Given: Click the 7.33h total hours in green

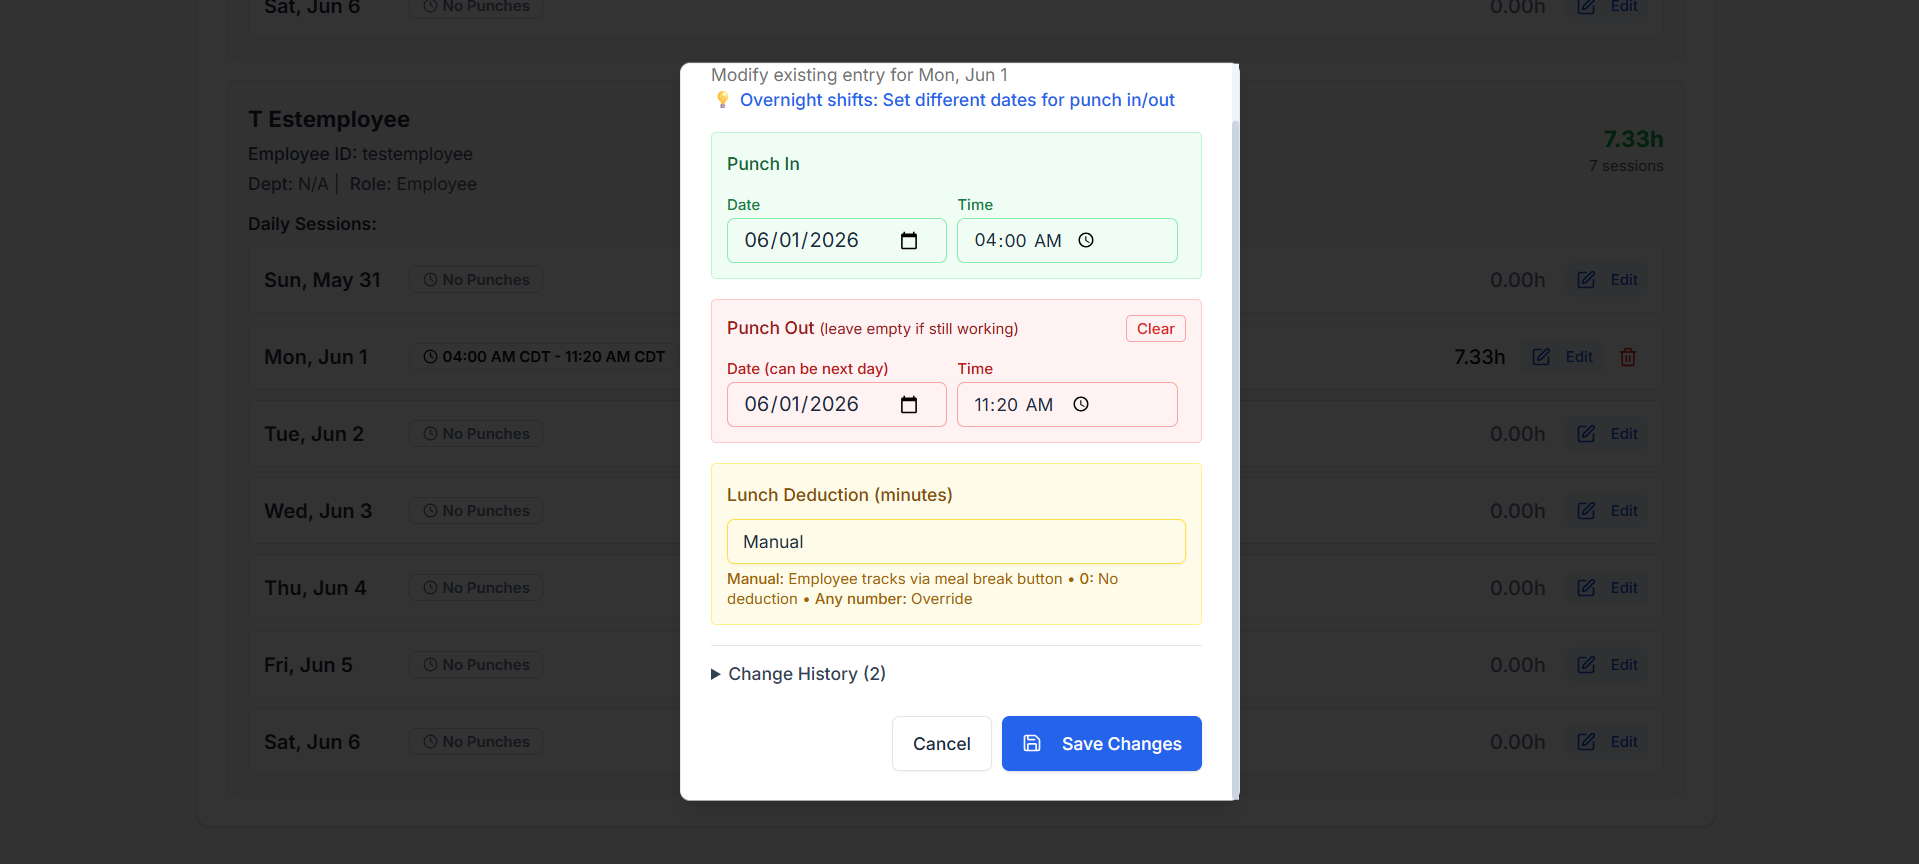Looking at the screenshot, I should click(x=1633, y=139).
